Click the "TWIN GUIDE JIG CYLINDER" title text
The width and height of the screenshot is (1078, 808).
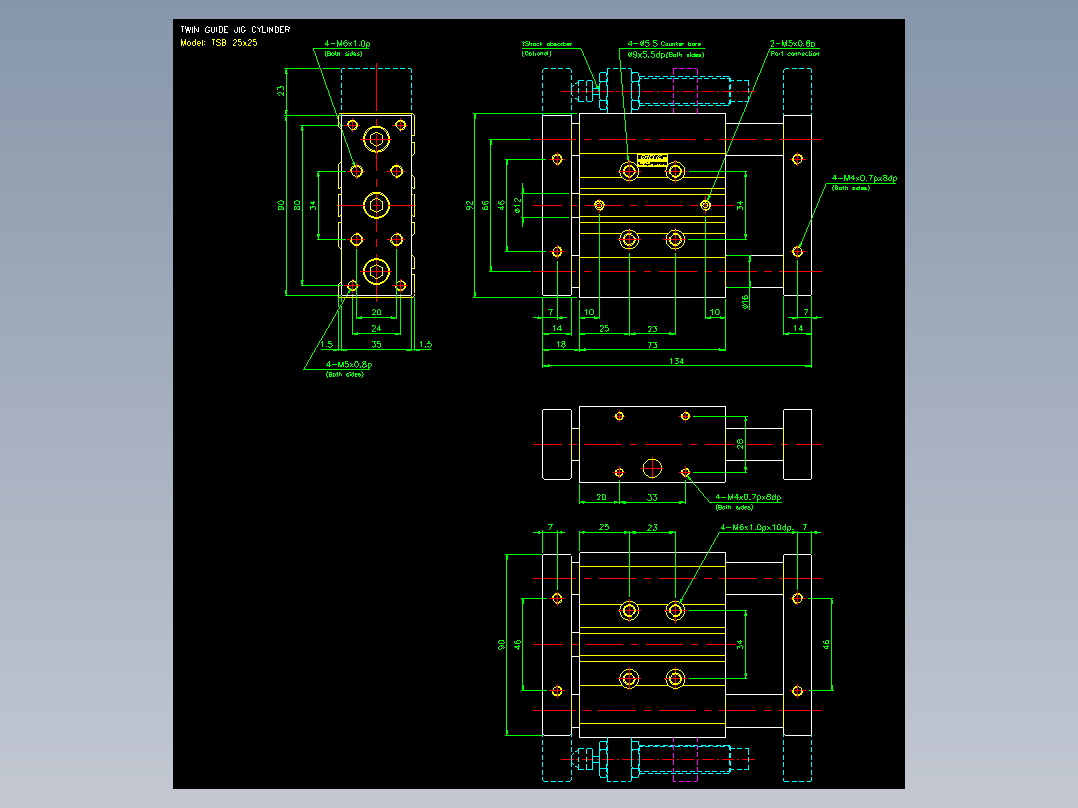[235, 30]
